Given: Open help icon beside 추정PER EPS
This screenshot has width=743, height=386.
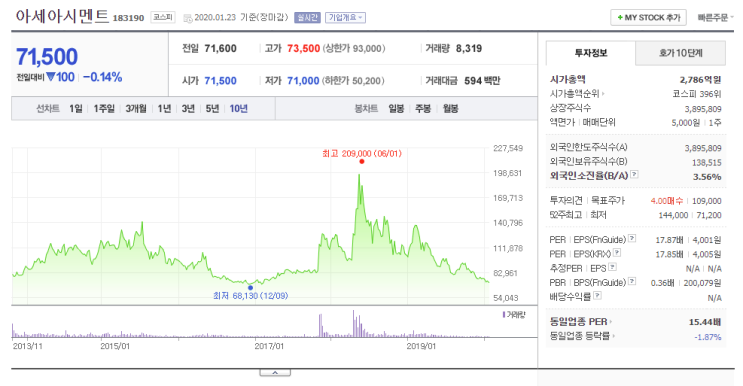Looking at the screenshot, I should click(612, 267).
